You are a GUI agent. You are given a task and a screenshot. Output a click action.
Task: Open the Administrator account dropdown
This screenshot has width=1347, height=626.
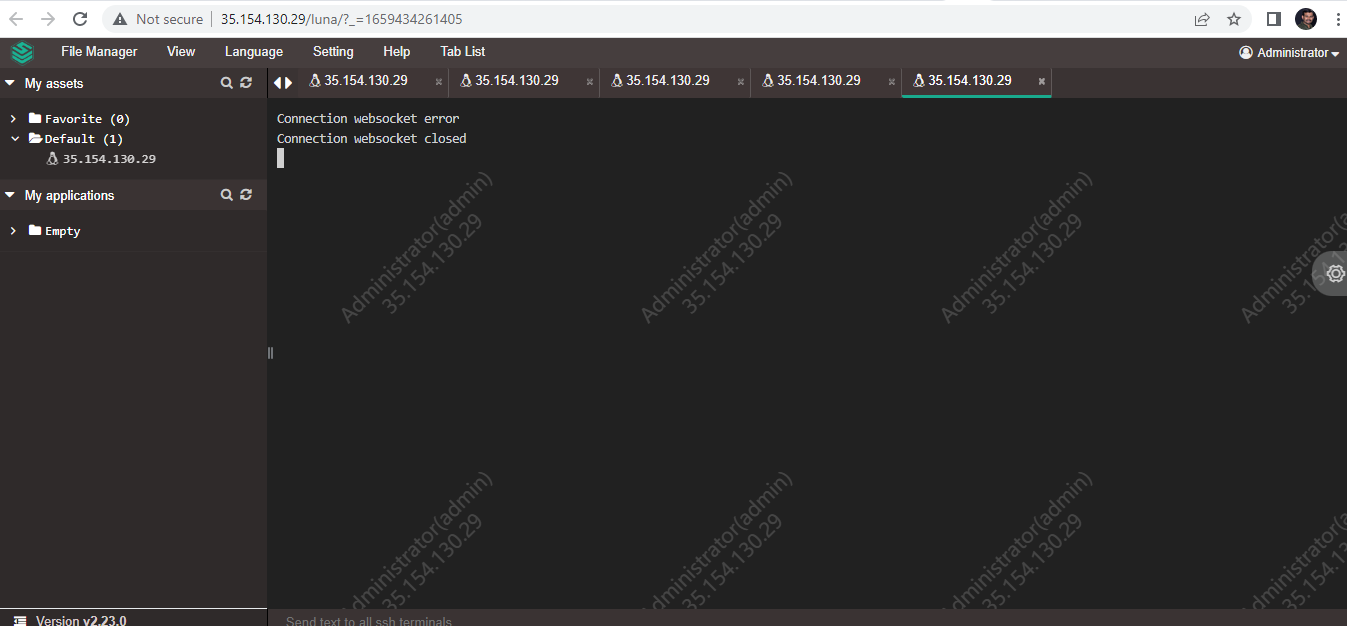(1288, 52)
